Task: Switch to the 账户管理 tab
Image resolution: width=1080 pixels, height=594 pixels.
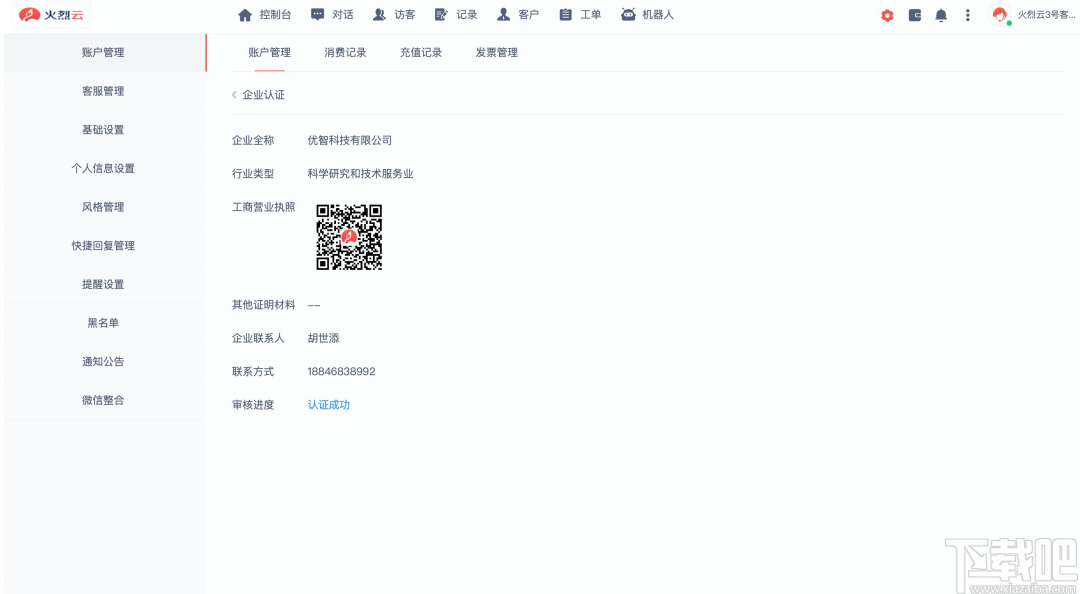Action: (269, 53)
